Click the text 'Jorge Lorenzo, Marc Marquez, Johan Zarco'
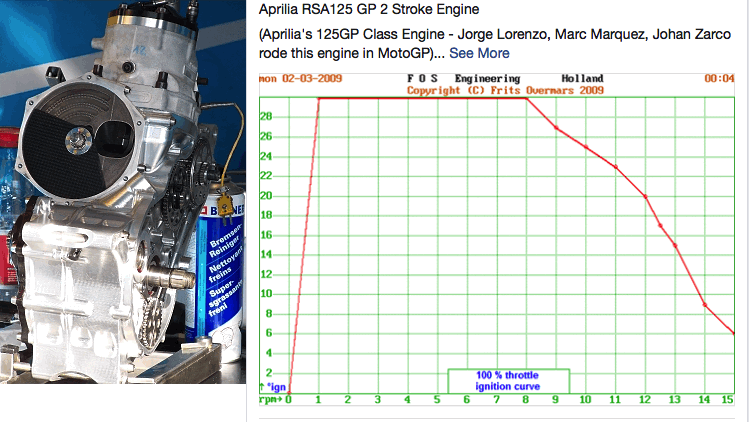The height and width of the screenshot is (425, 750). click(595, 34)
